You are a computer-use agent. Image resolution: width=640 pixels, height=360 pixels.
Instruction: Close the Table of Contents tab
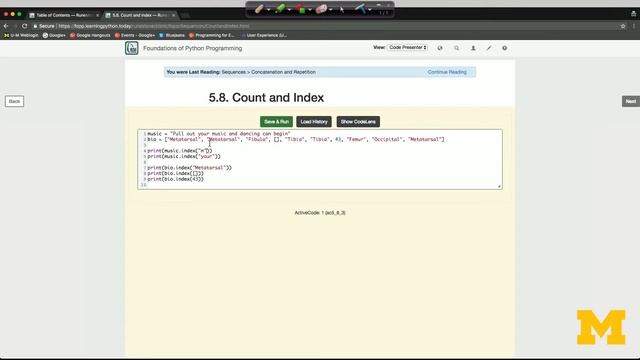pos(98,15)
